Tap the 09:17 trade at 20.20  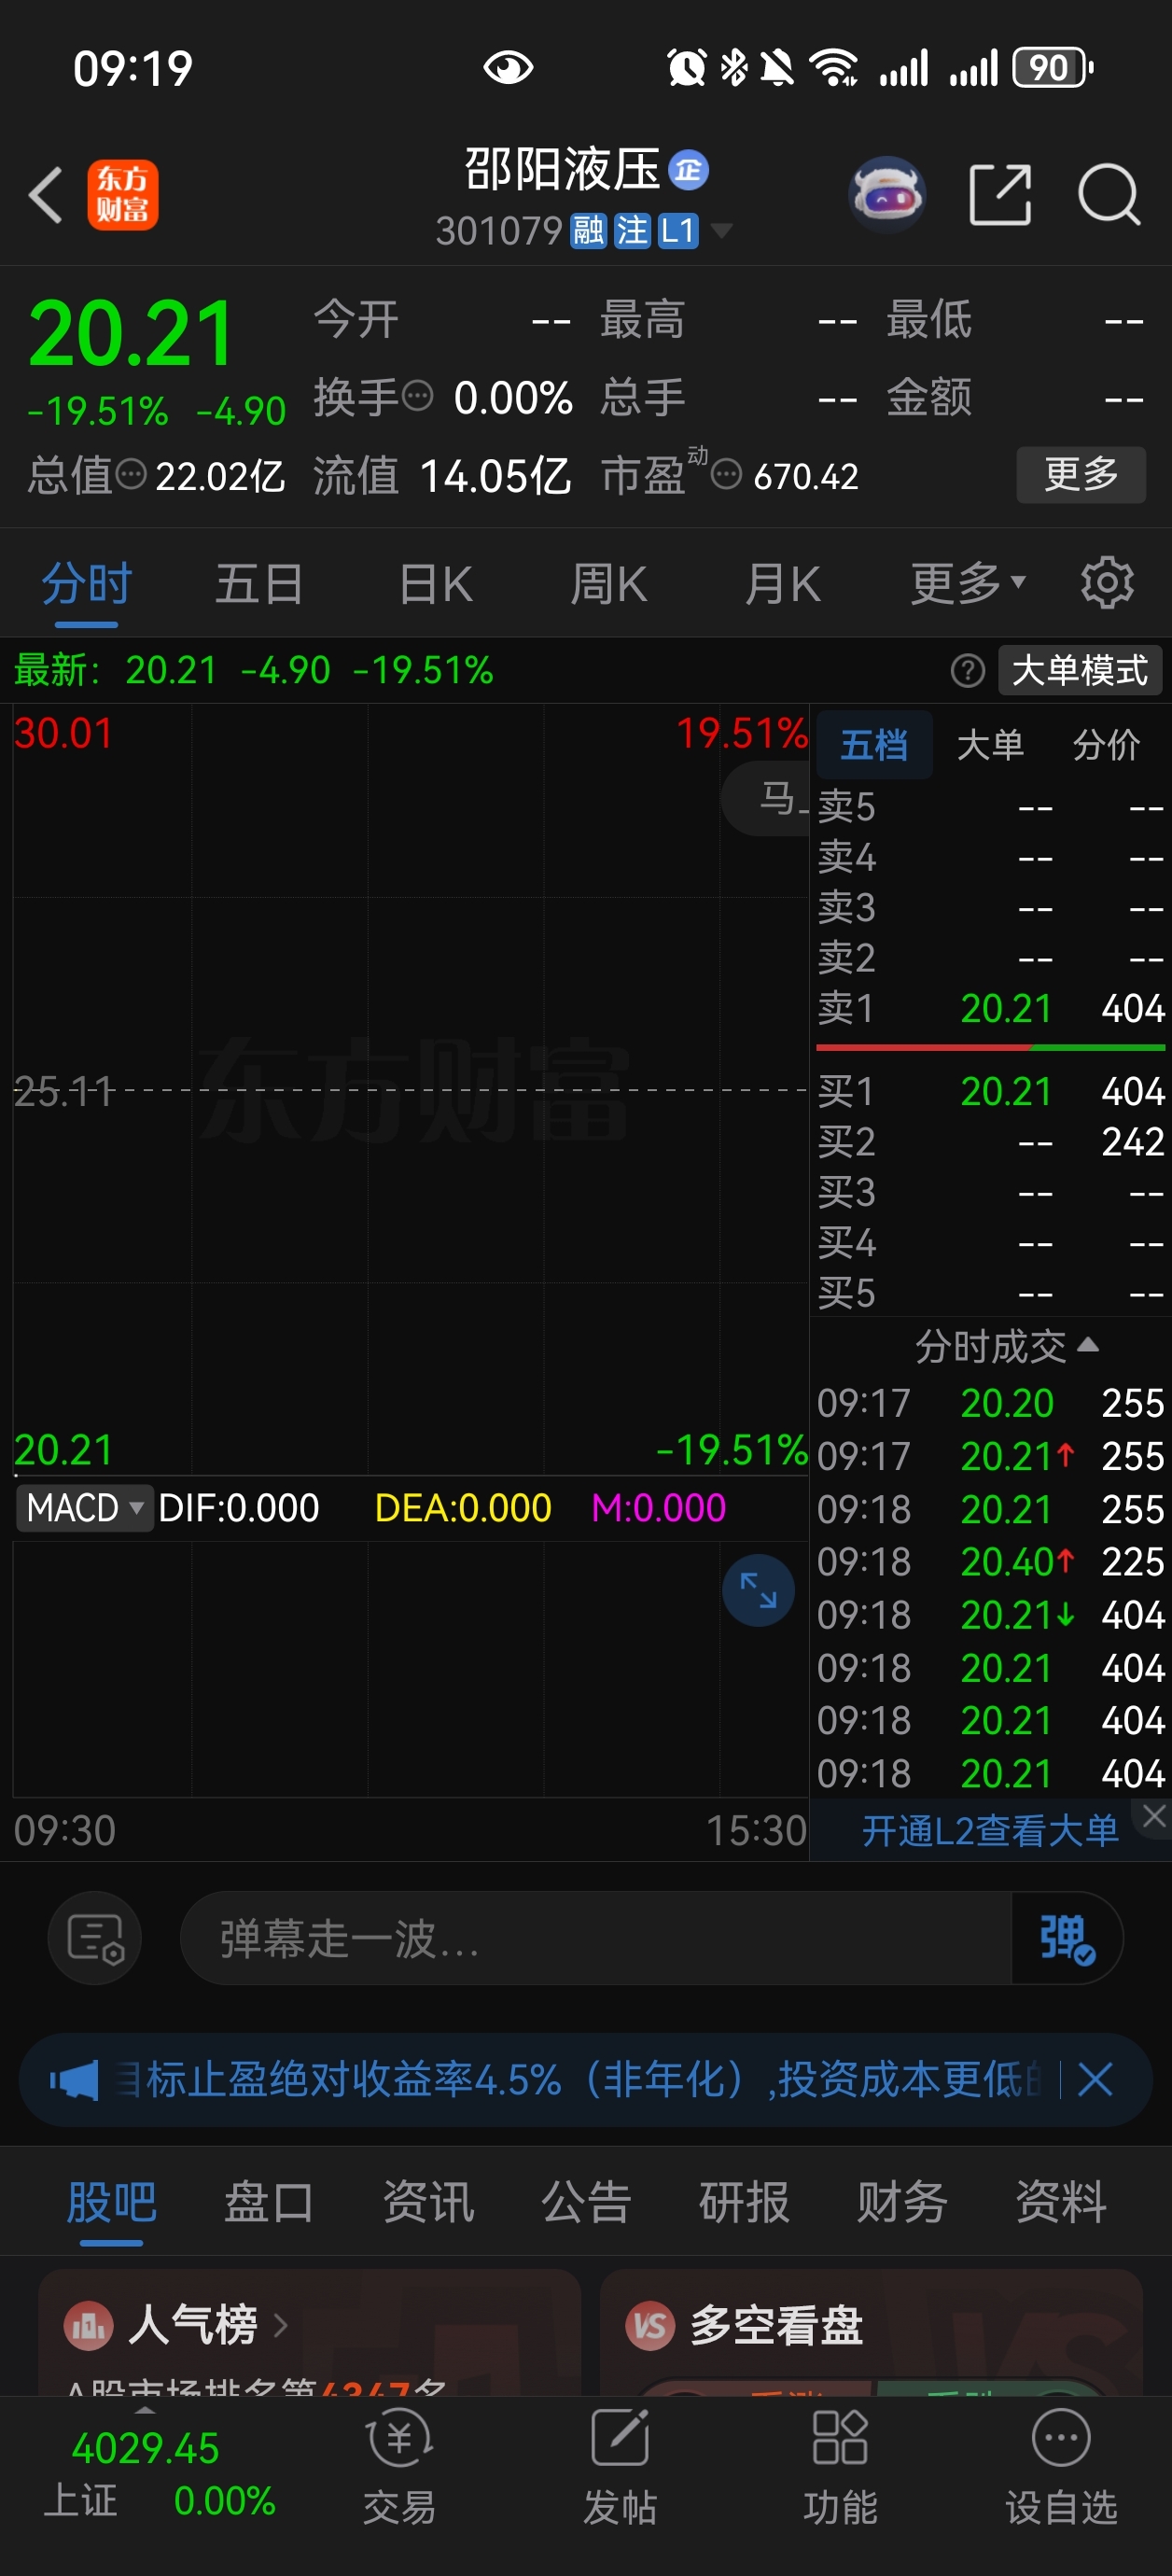tap(990, 1404)
